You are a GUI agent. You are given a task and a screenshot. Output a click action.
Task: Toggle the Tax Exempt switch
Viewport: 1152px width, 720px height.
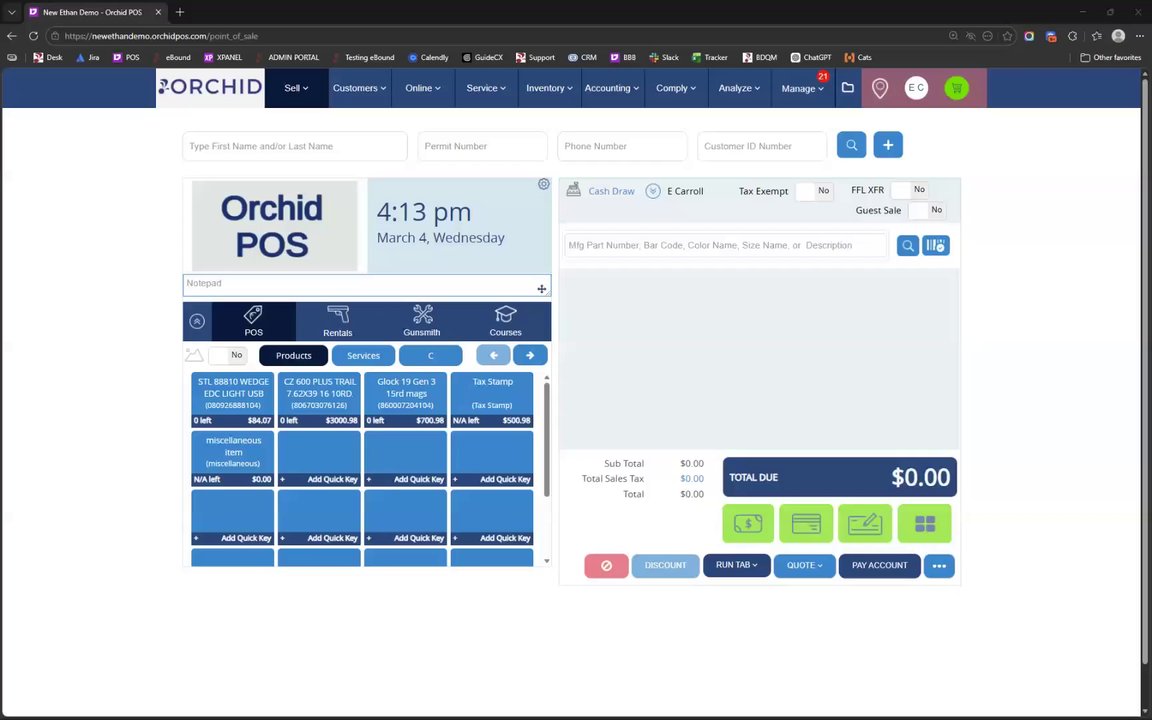(x=814, y=191)
